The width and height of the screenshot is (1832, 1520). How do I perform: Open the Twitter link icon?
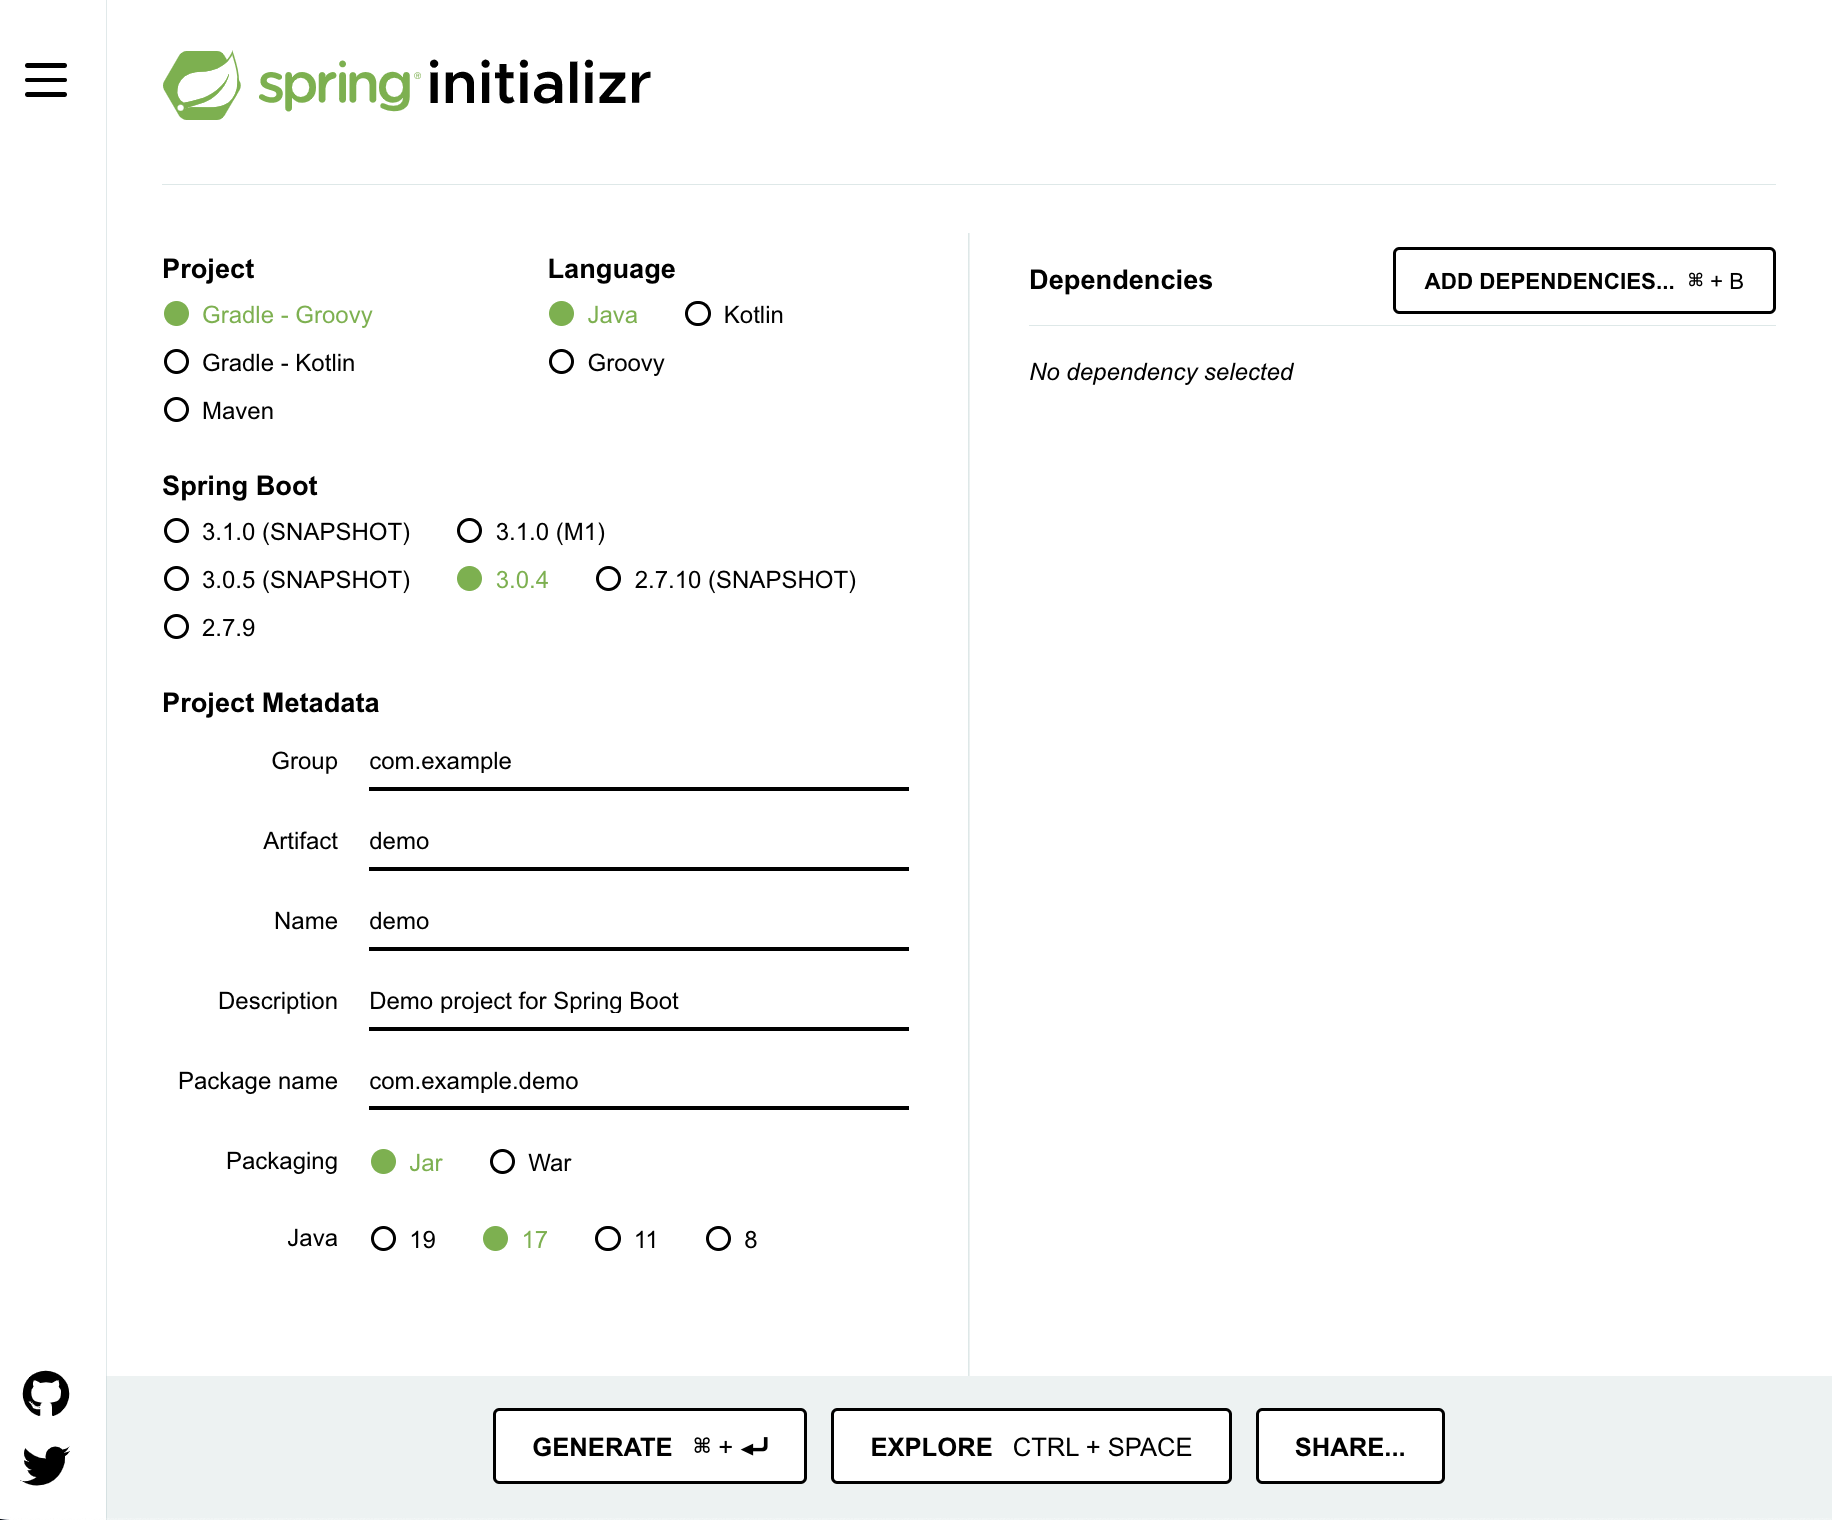[x=46, y=1465]
